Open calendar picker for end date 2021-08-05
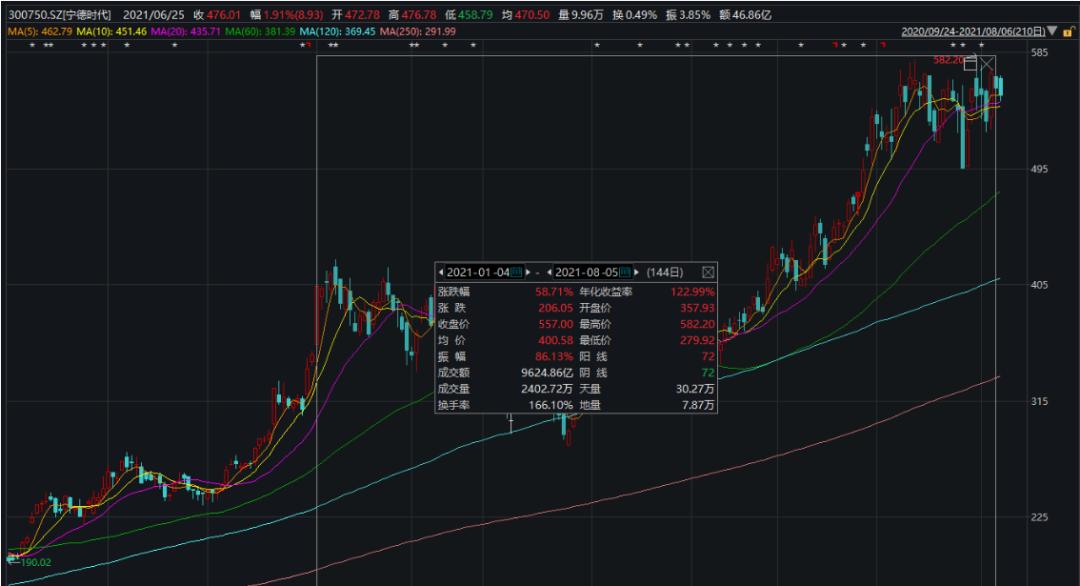Screen dimensions: 1080x586 625,272
